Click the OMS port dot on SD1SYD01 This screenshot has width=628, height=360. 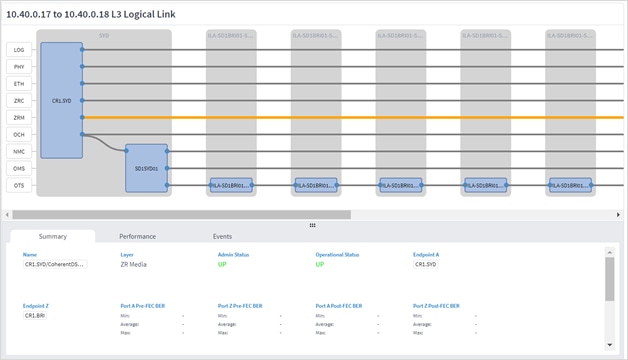point(167,168)
